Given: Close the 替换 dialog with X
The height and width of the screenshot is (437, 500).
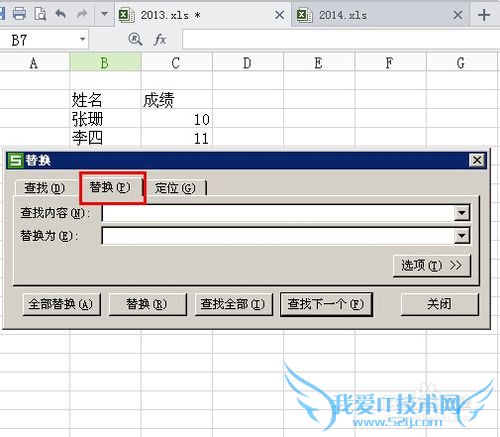Looking at the screenshot, I should point(477,160).
